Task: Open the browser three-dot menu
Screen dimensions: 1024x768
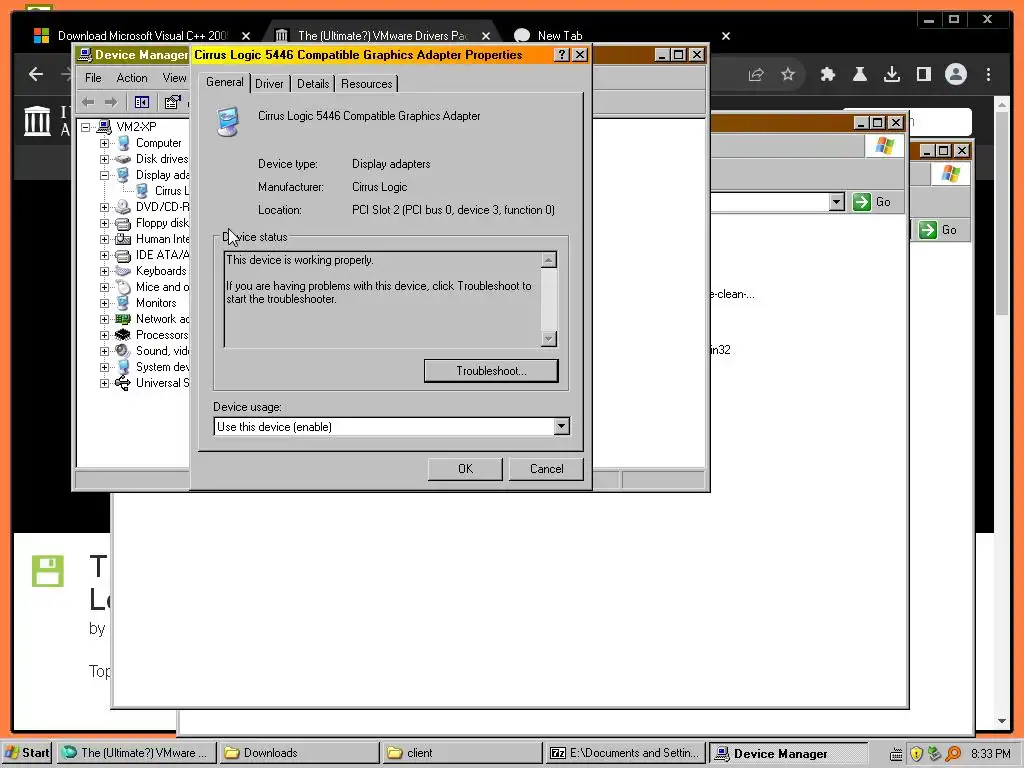Action: click(x=988, y=74)
